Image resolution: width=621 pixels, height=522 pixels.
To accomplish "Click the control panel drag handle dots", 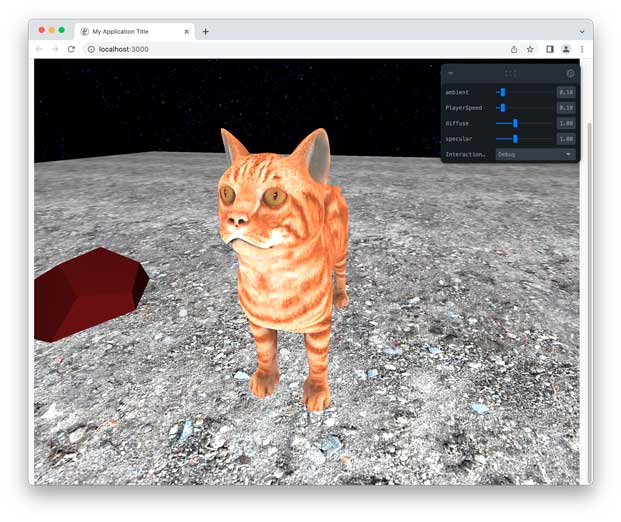I will [x=510, y=74].
